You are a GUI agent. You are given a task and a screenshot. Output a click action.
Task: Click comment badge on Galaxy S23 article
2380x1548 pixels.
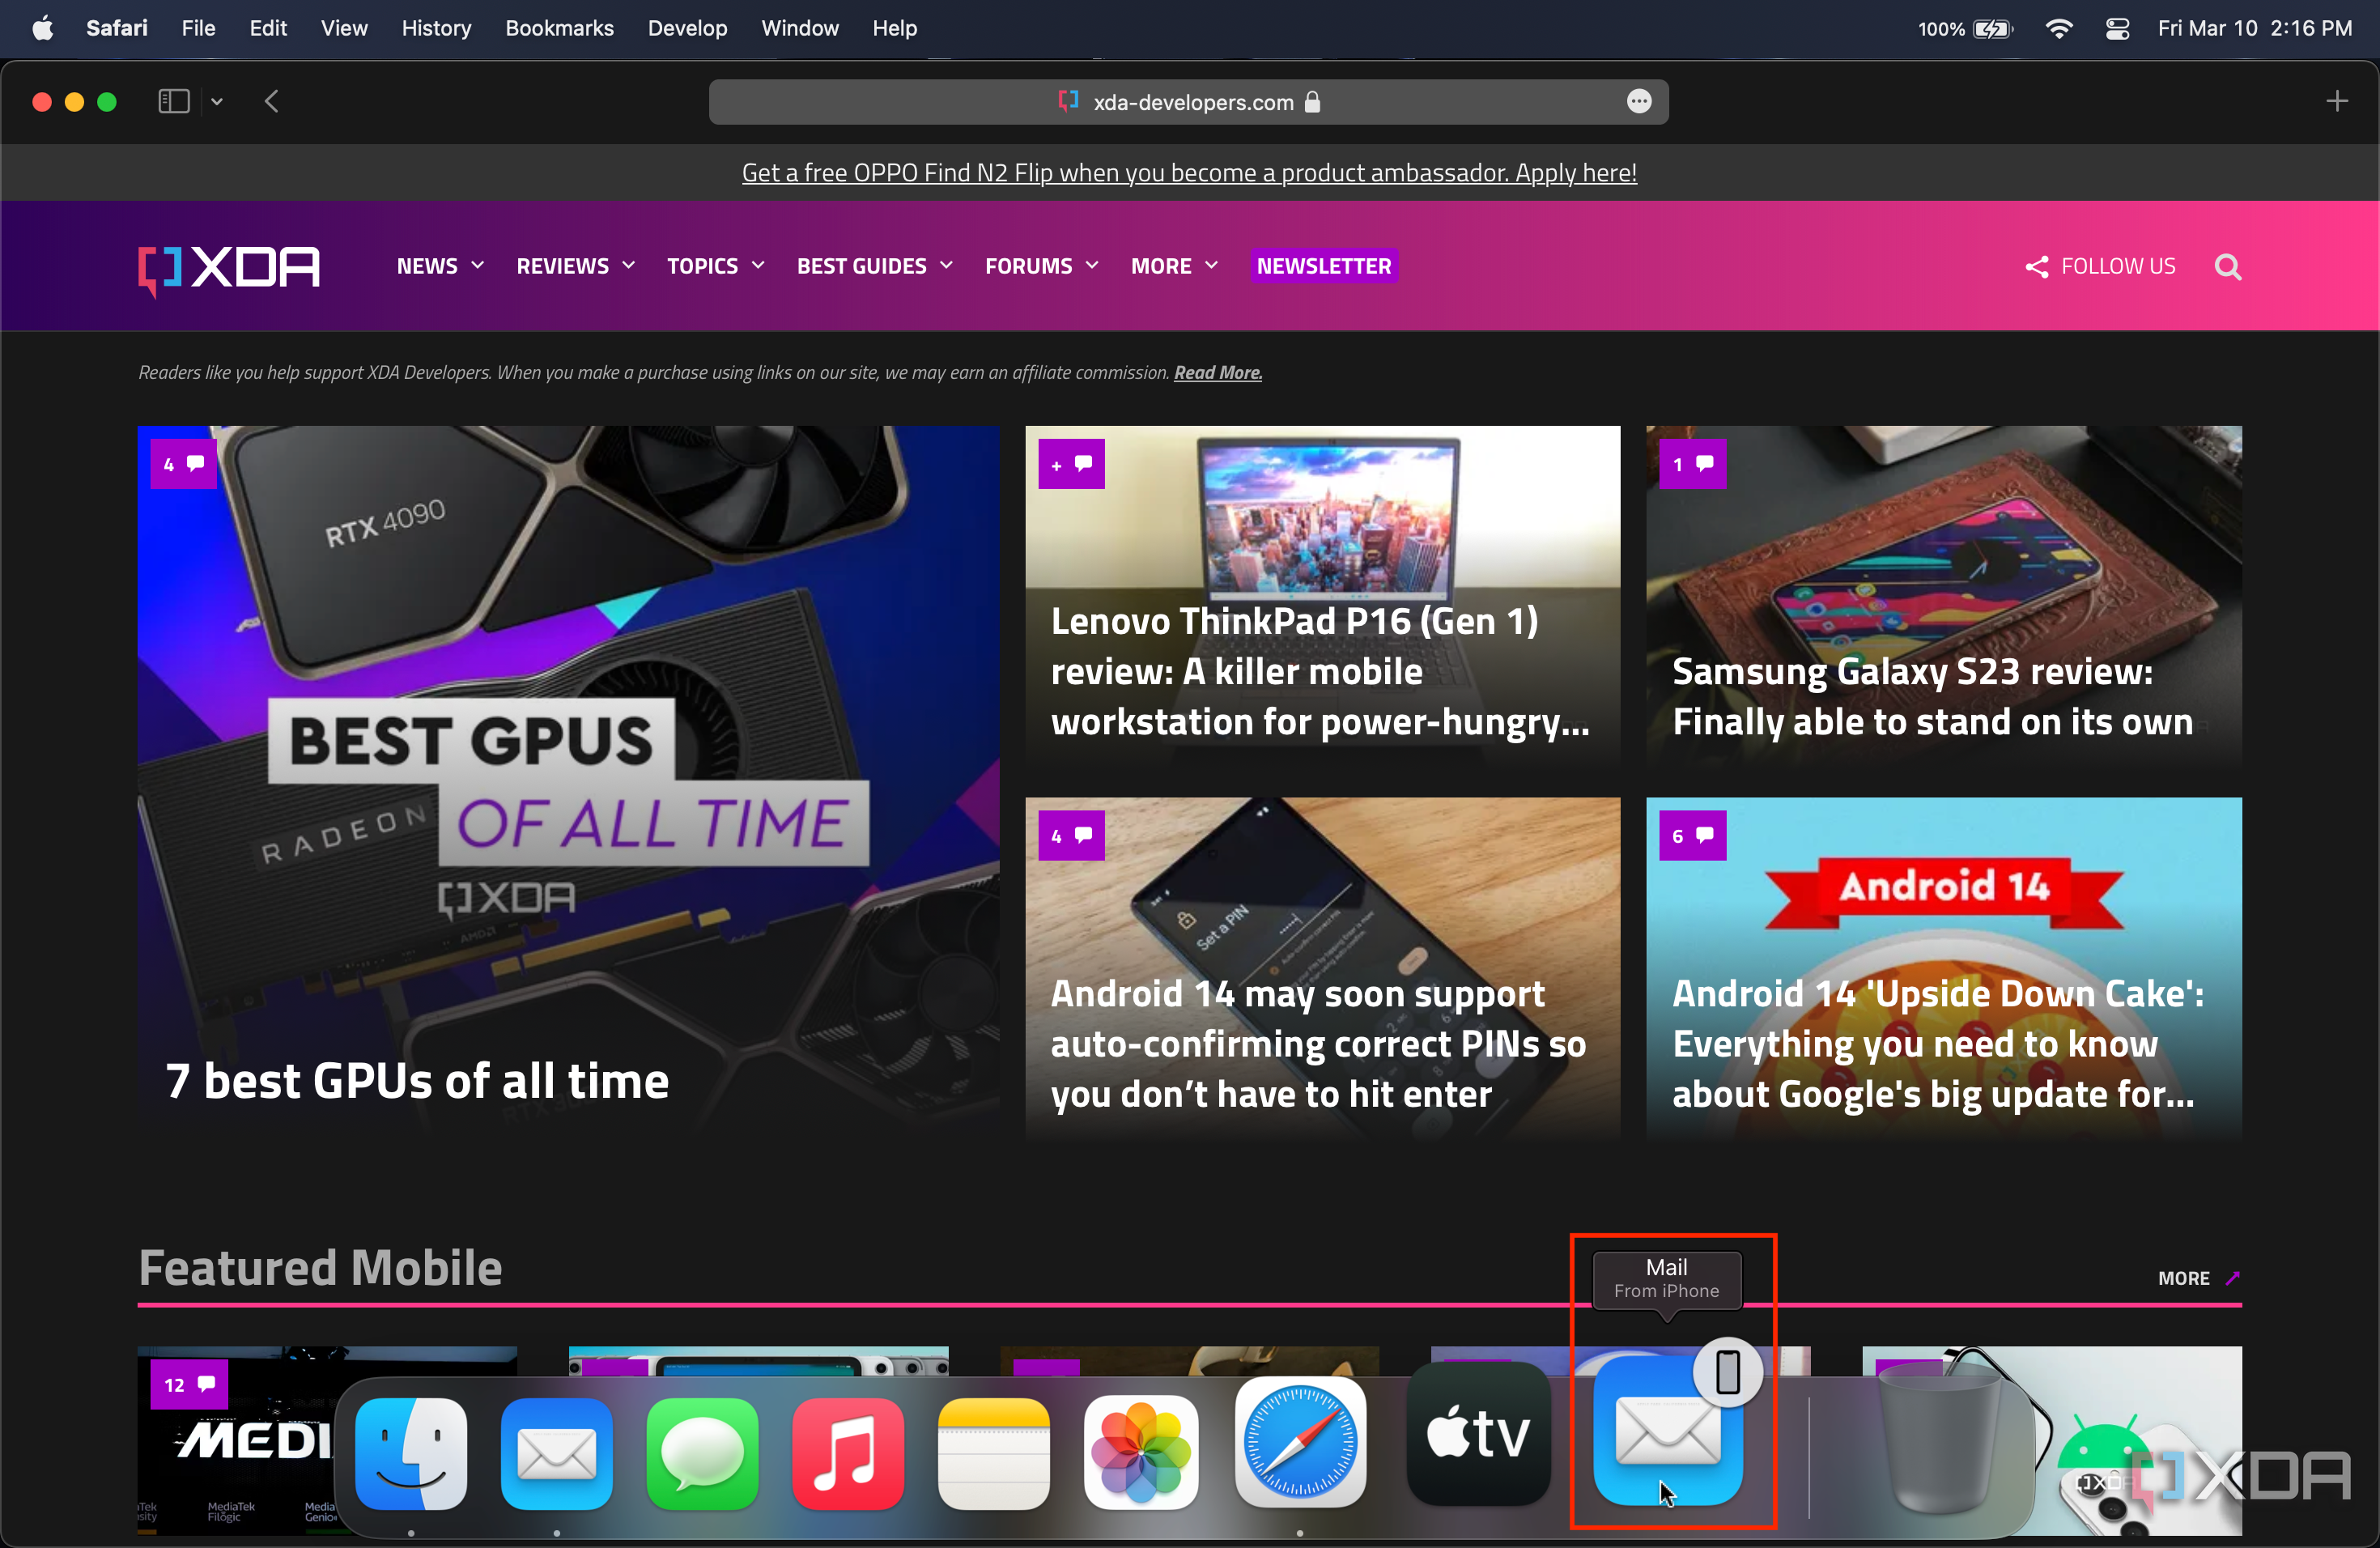(1693, 464)
